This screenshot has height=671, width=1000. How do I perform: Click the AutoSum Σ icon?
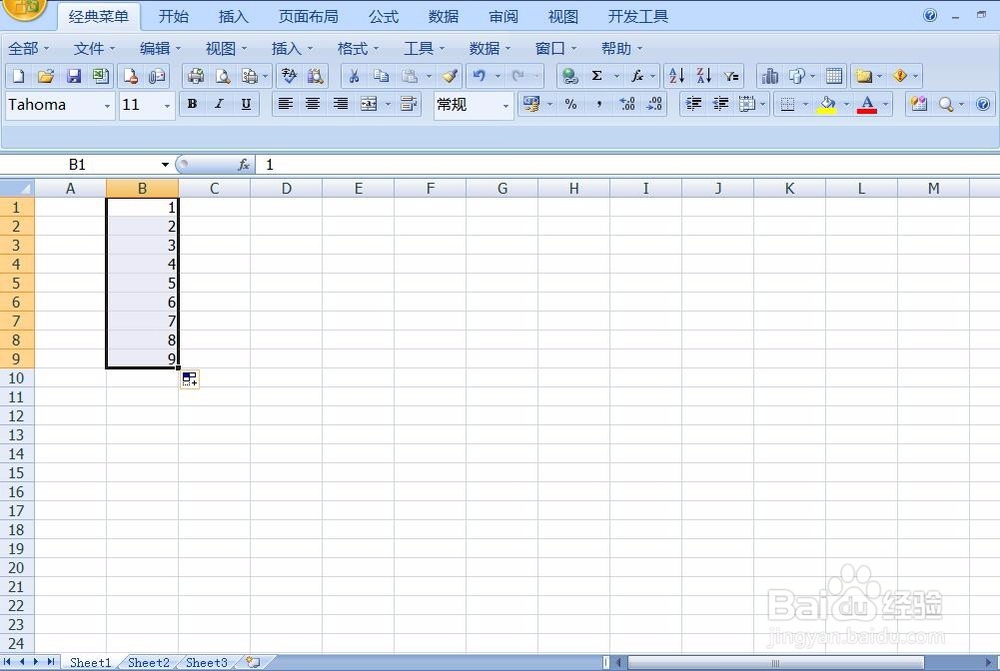coord(597,74)
